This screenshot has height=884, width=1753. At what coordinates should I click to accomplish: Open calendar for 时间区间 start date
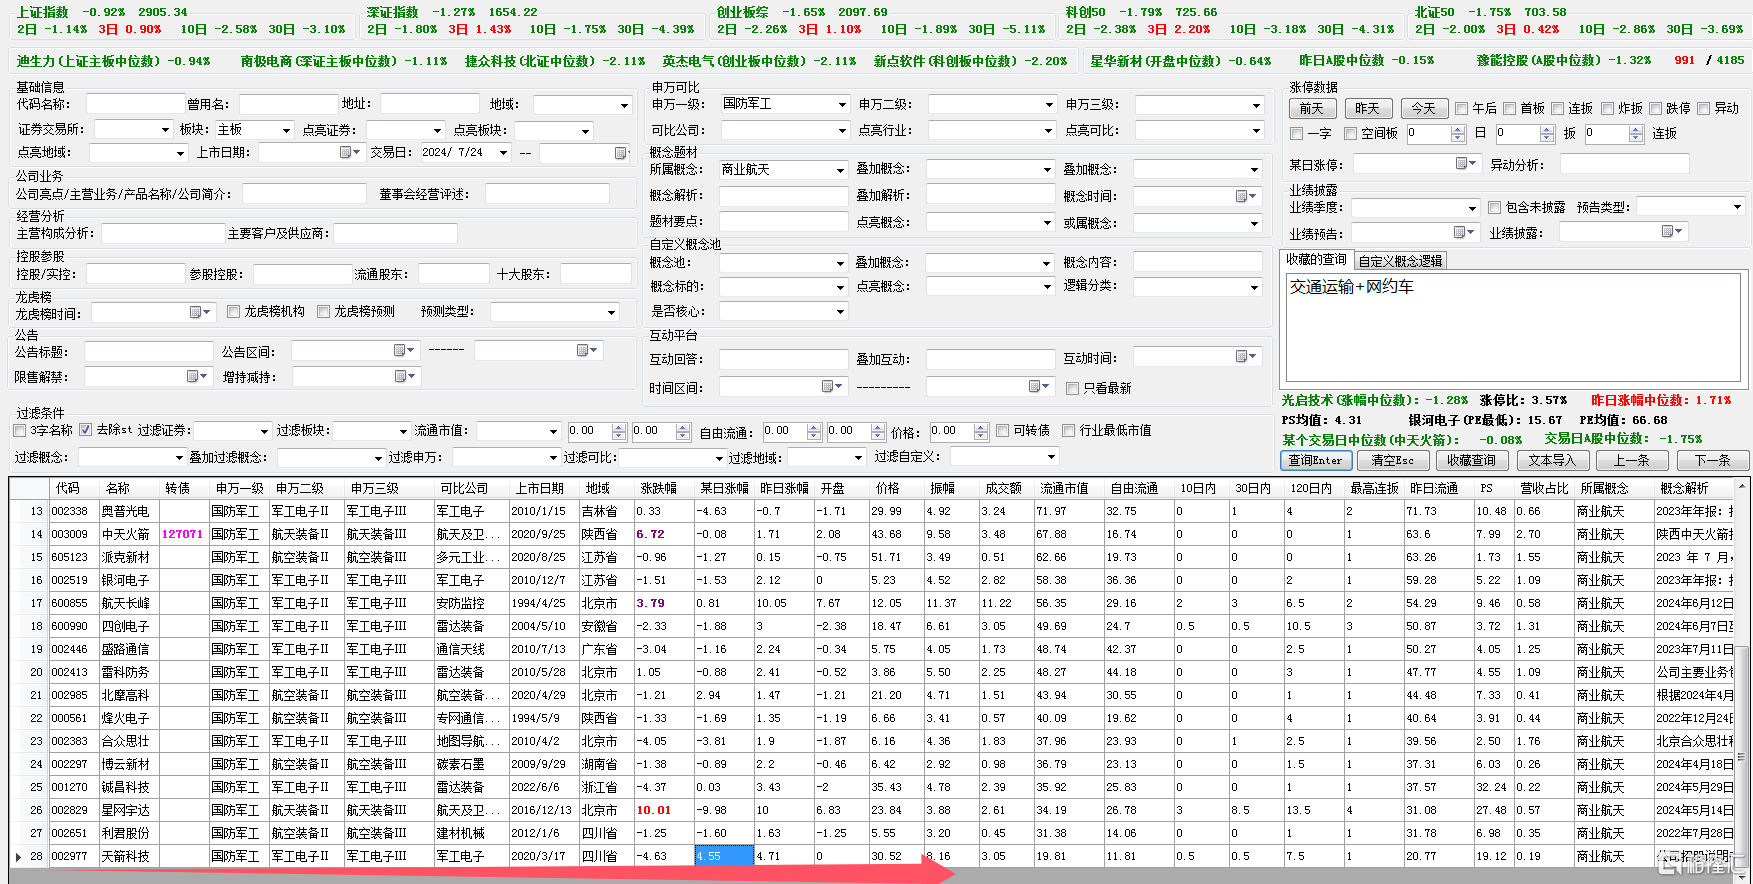[831, 386]
